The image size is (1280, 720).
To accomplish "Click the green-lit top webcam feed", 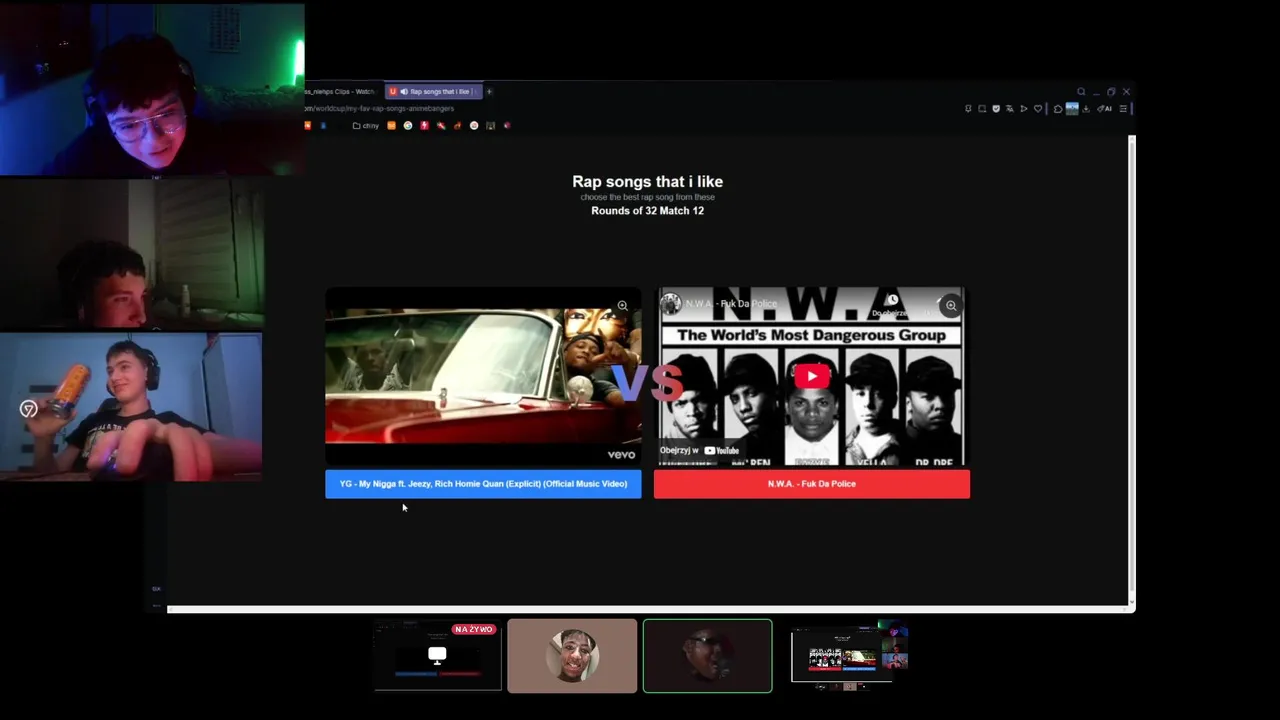I will pos(152,90).
